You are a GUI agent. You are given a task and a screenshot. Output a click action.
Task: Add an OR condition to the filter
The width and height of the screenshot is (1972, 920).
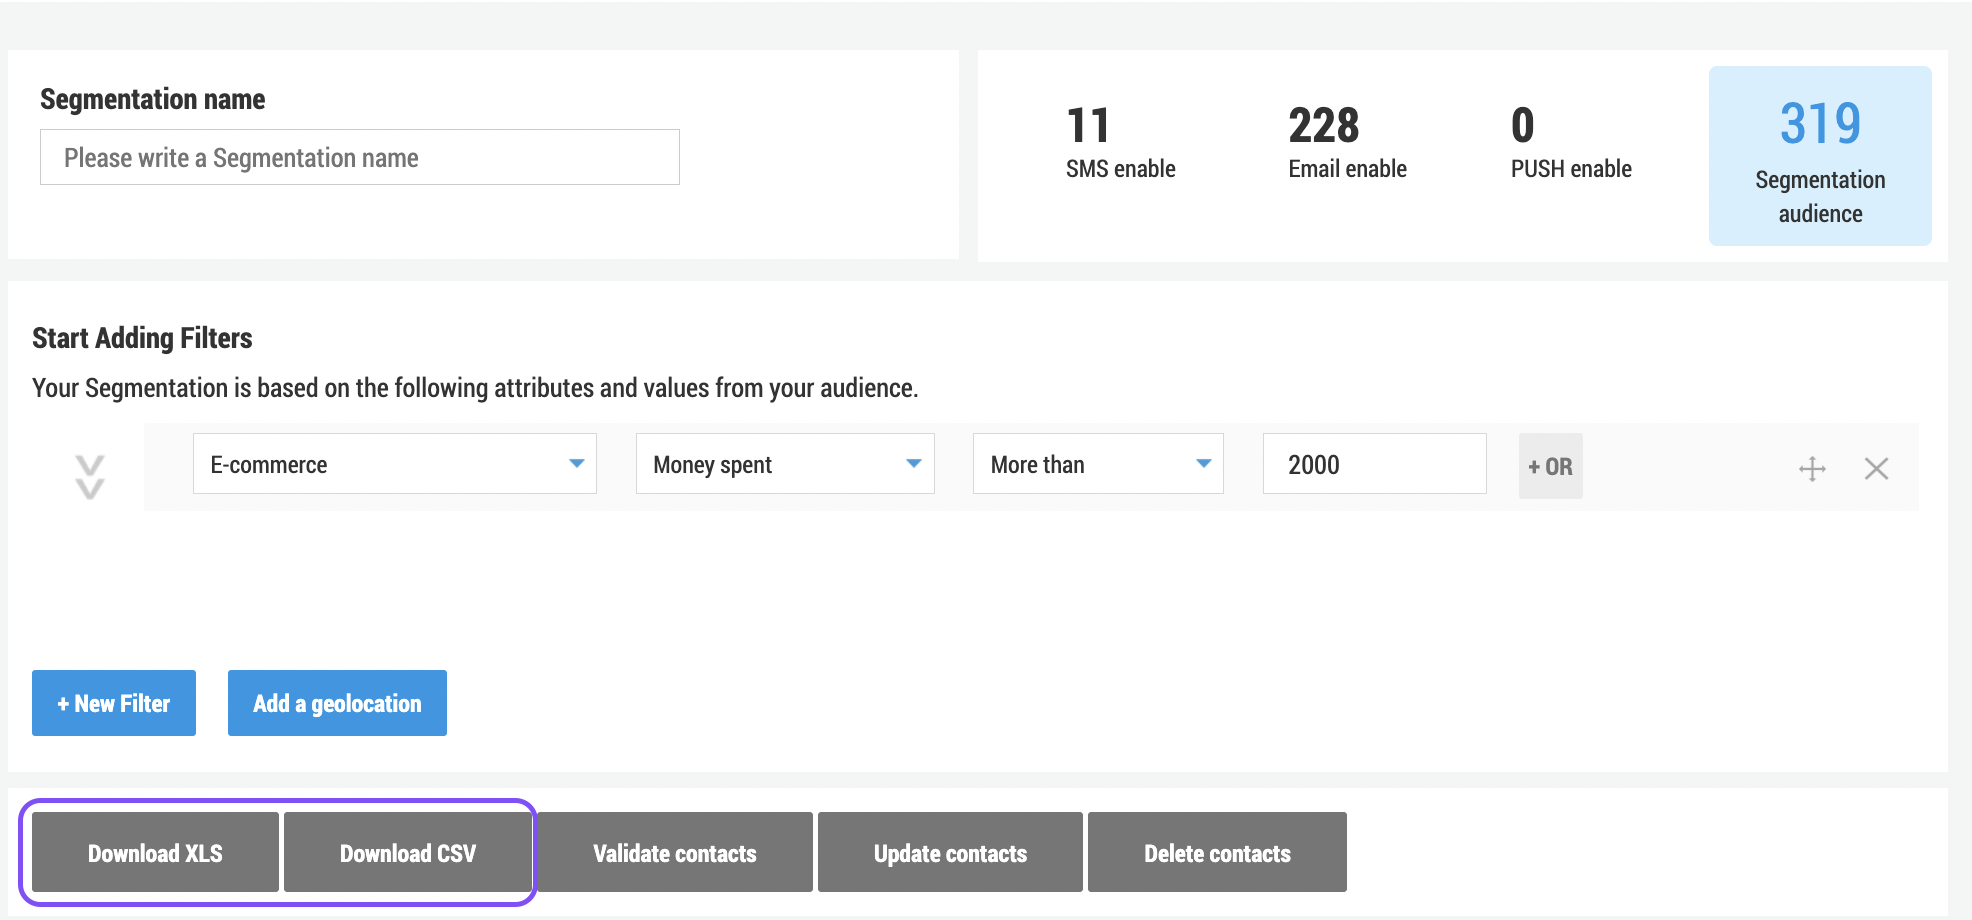point(1550,466)
